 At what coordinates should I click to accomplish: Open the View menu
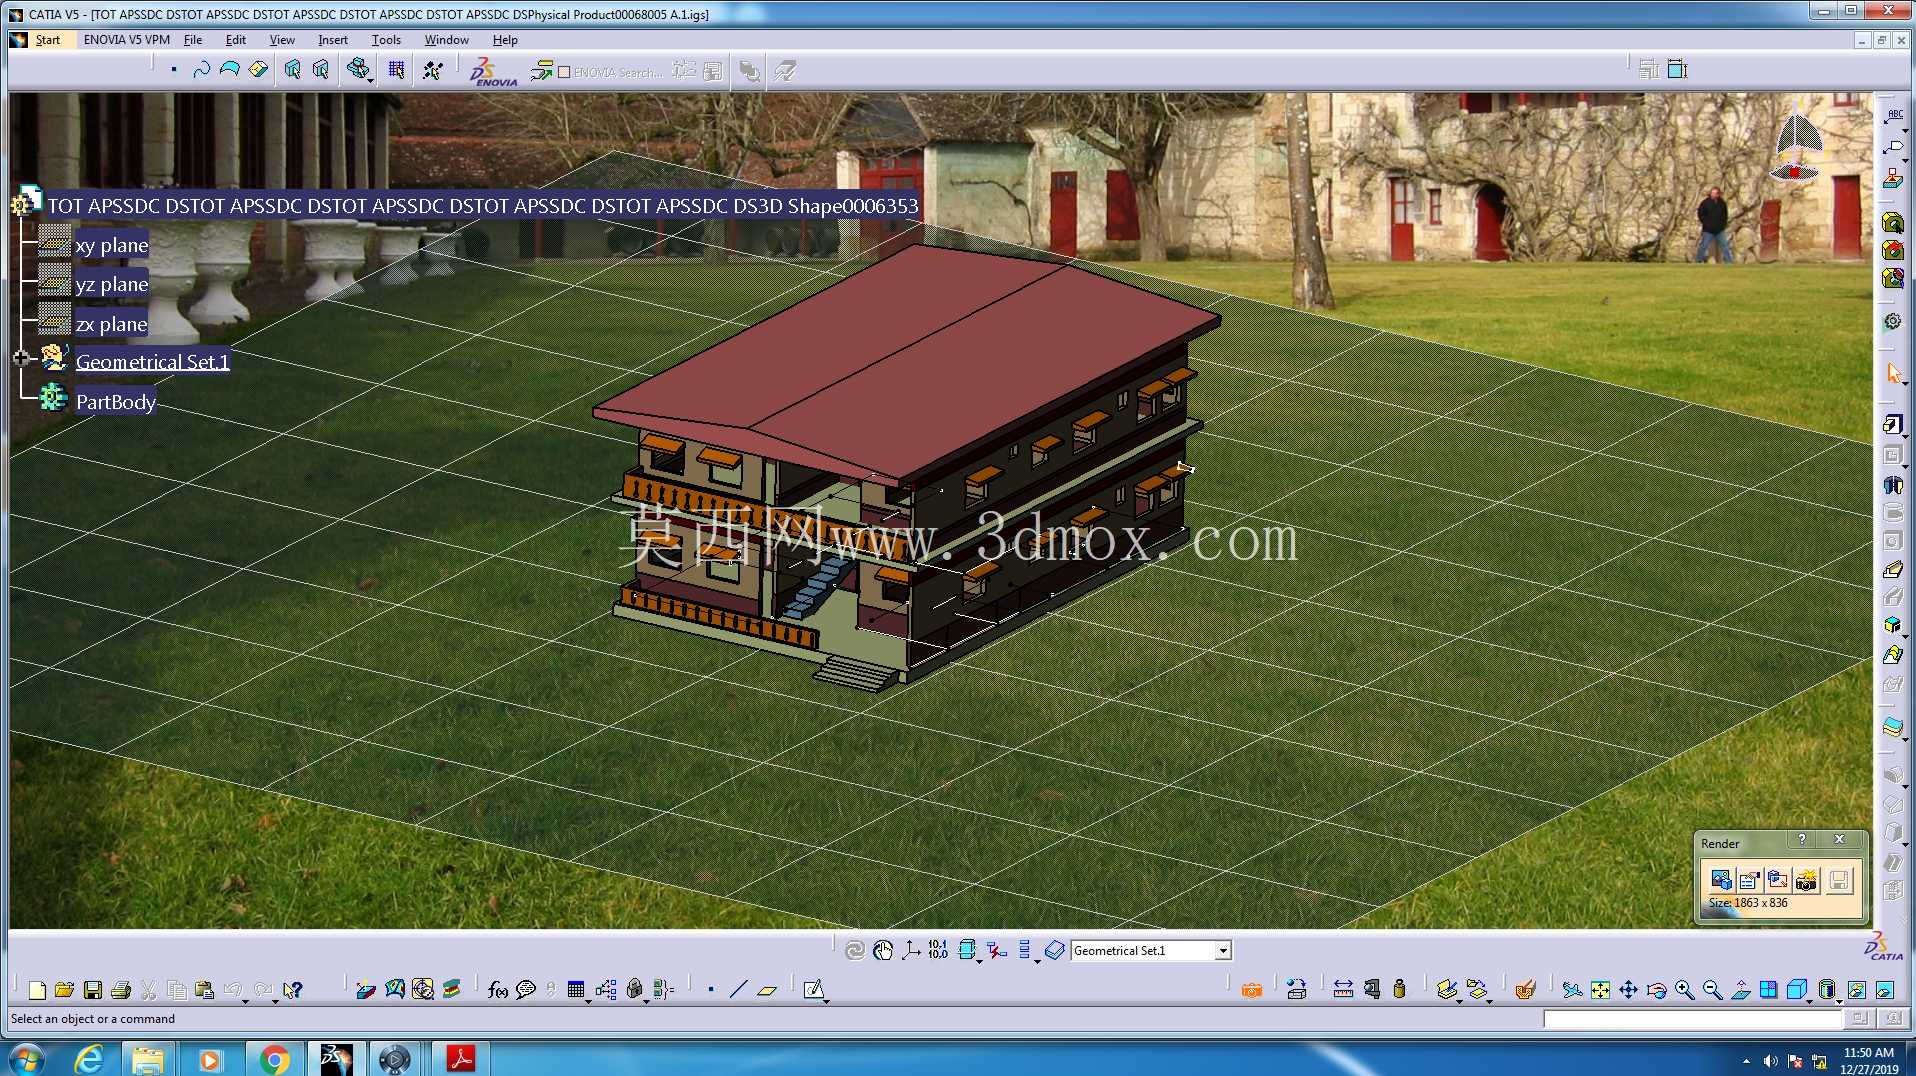point(282,40)
